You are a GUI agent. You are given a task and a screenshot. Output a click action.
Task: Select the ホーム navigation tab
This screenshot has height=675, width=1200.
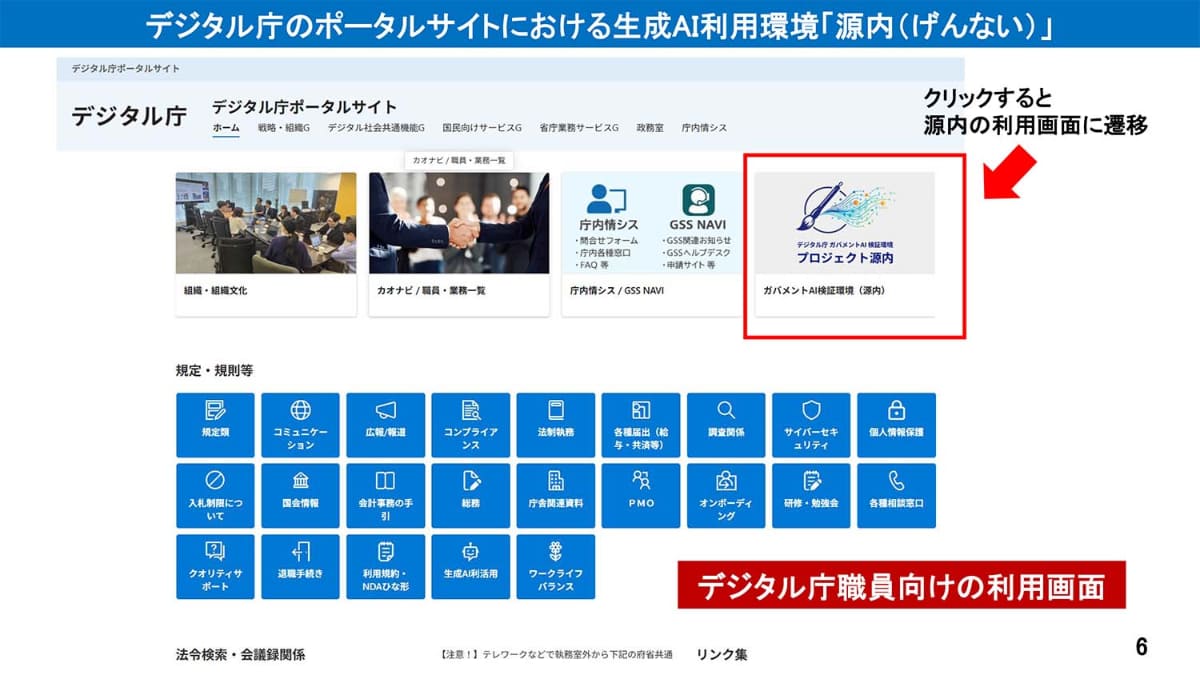tap(226, 128)
